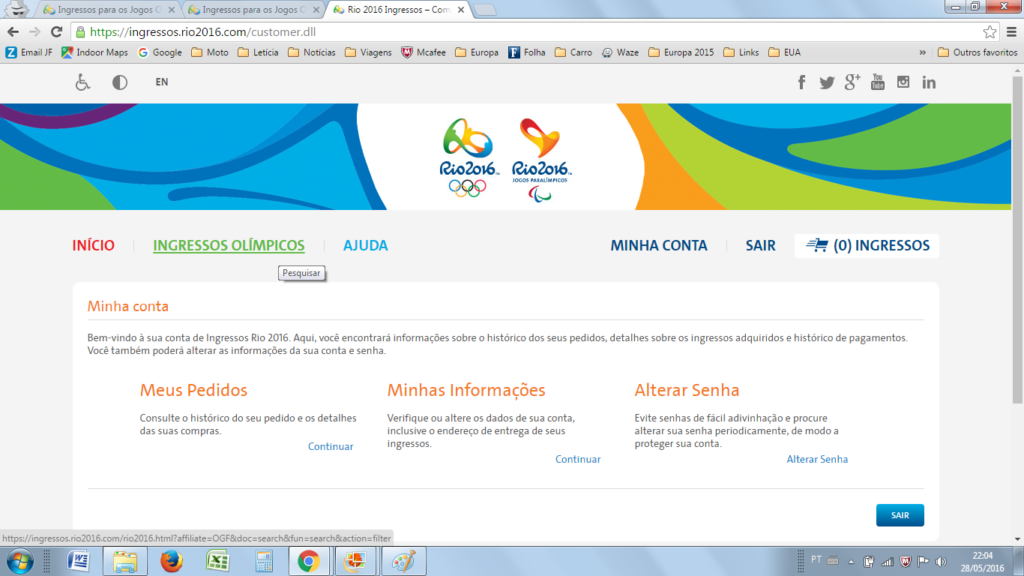Switch language to EN
Viewport: 1024px width, 576px height.
coord(162,82)
